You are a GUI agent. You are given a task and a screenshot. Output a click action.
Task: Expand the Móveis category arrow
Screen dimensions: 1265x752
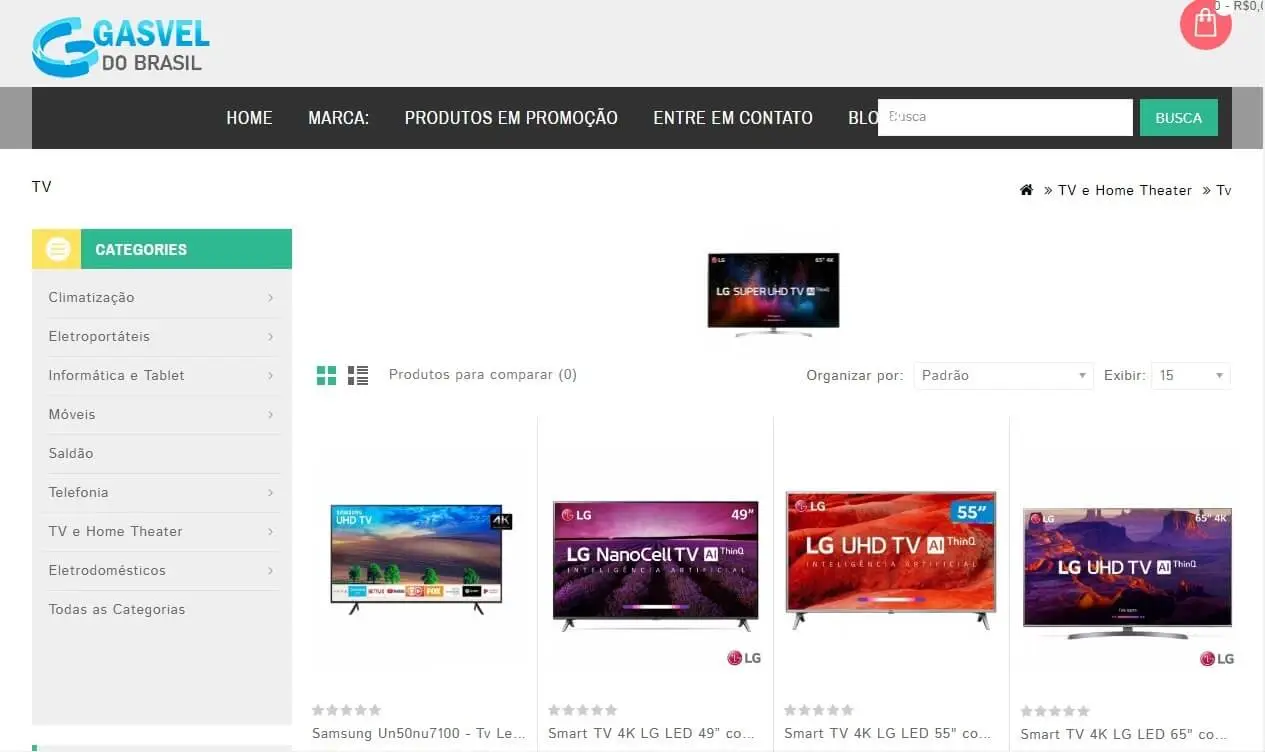[271, 414]
